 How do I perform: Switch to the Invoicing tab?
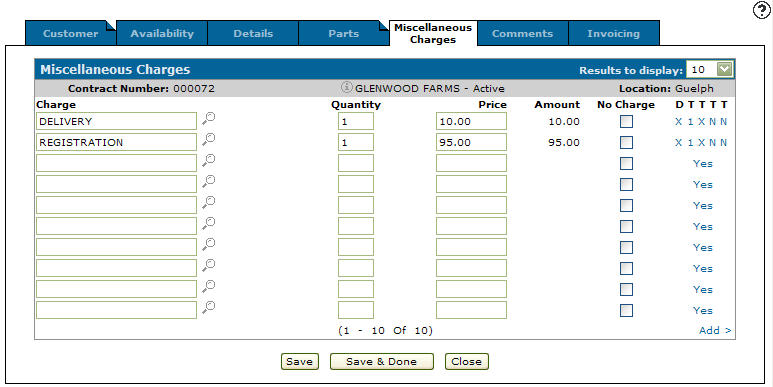614,34
